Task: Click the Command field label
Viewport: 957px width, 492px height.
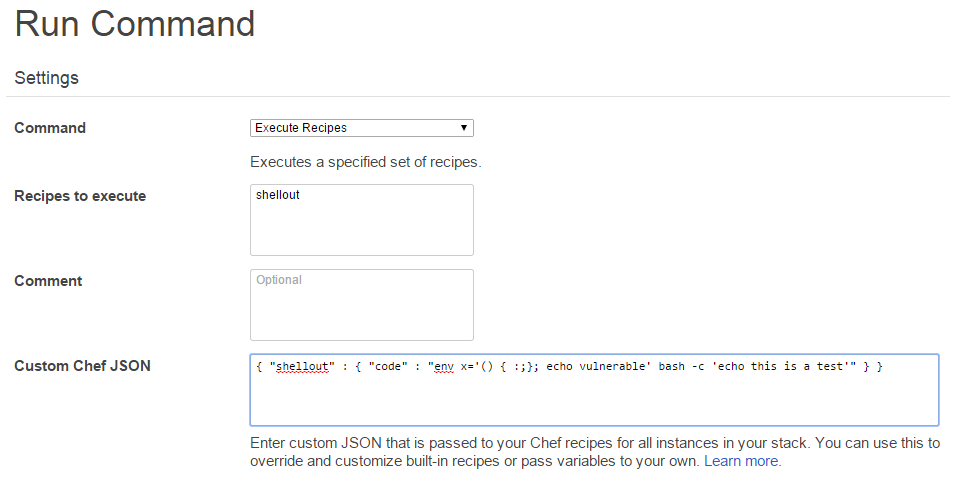Action: pyautogui.click(x=50, y=128)
